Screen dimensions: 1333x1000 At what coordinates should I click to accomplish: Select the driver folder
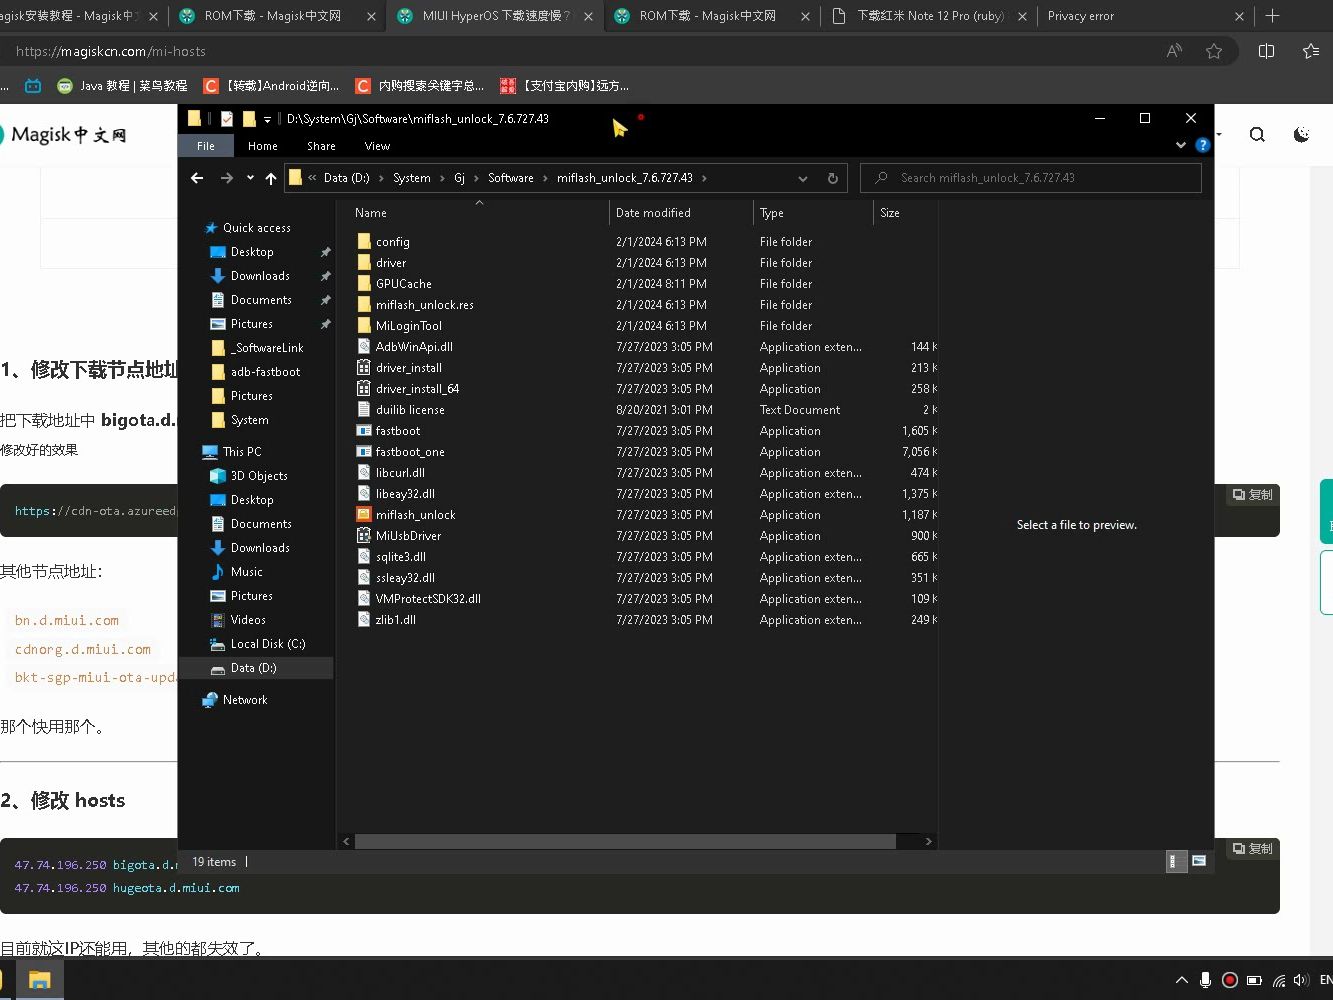[391, 263]
